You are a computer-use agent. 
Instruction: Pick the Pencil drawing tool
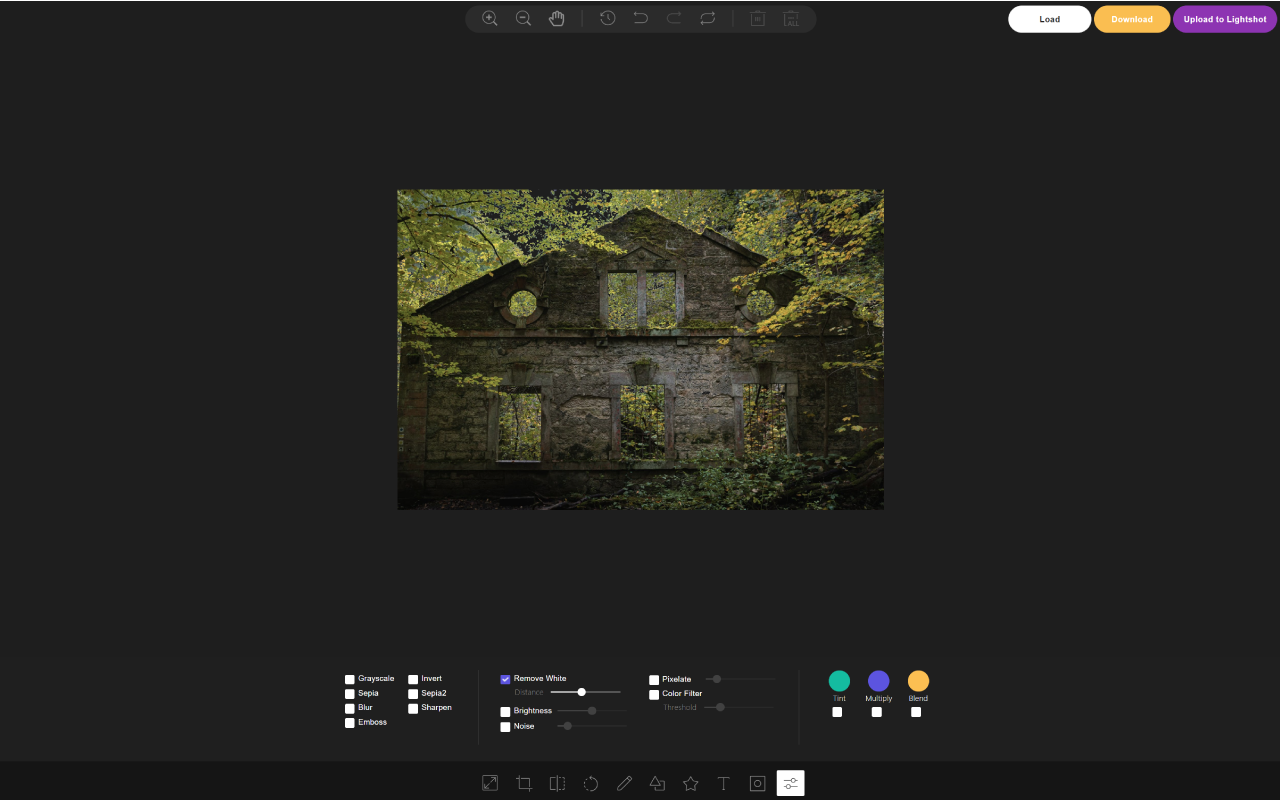tap(624, 783)
